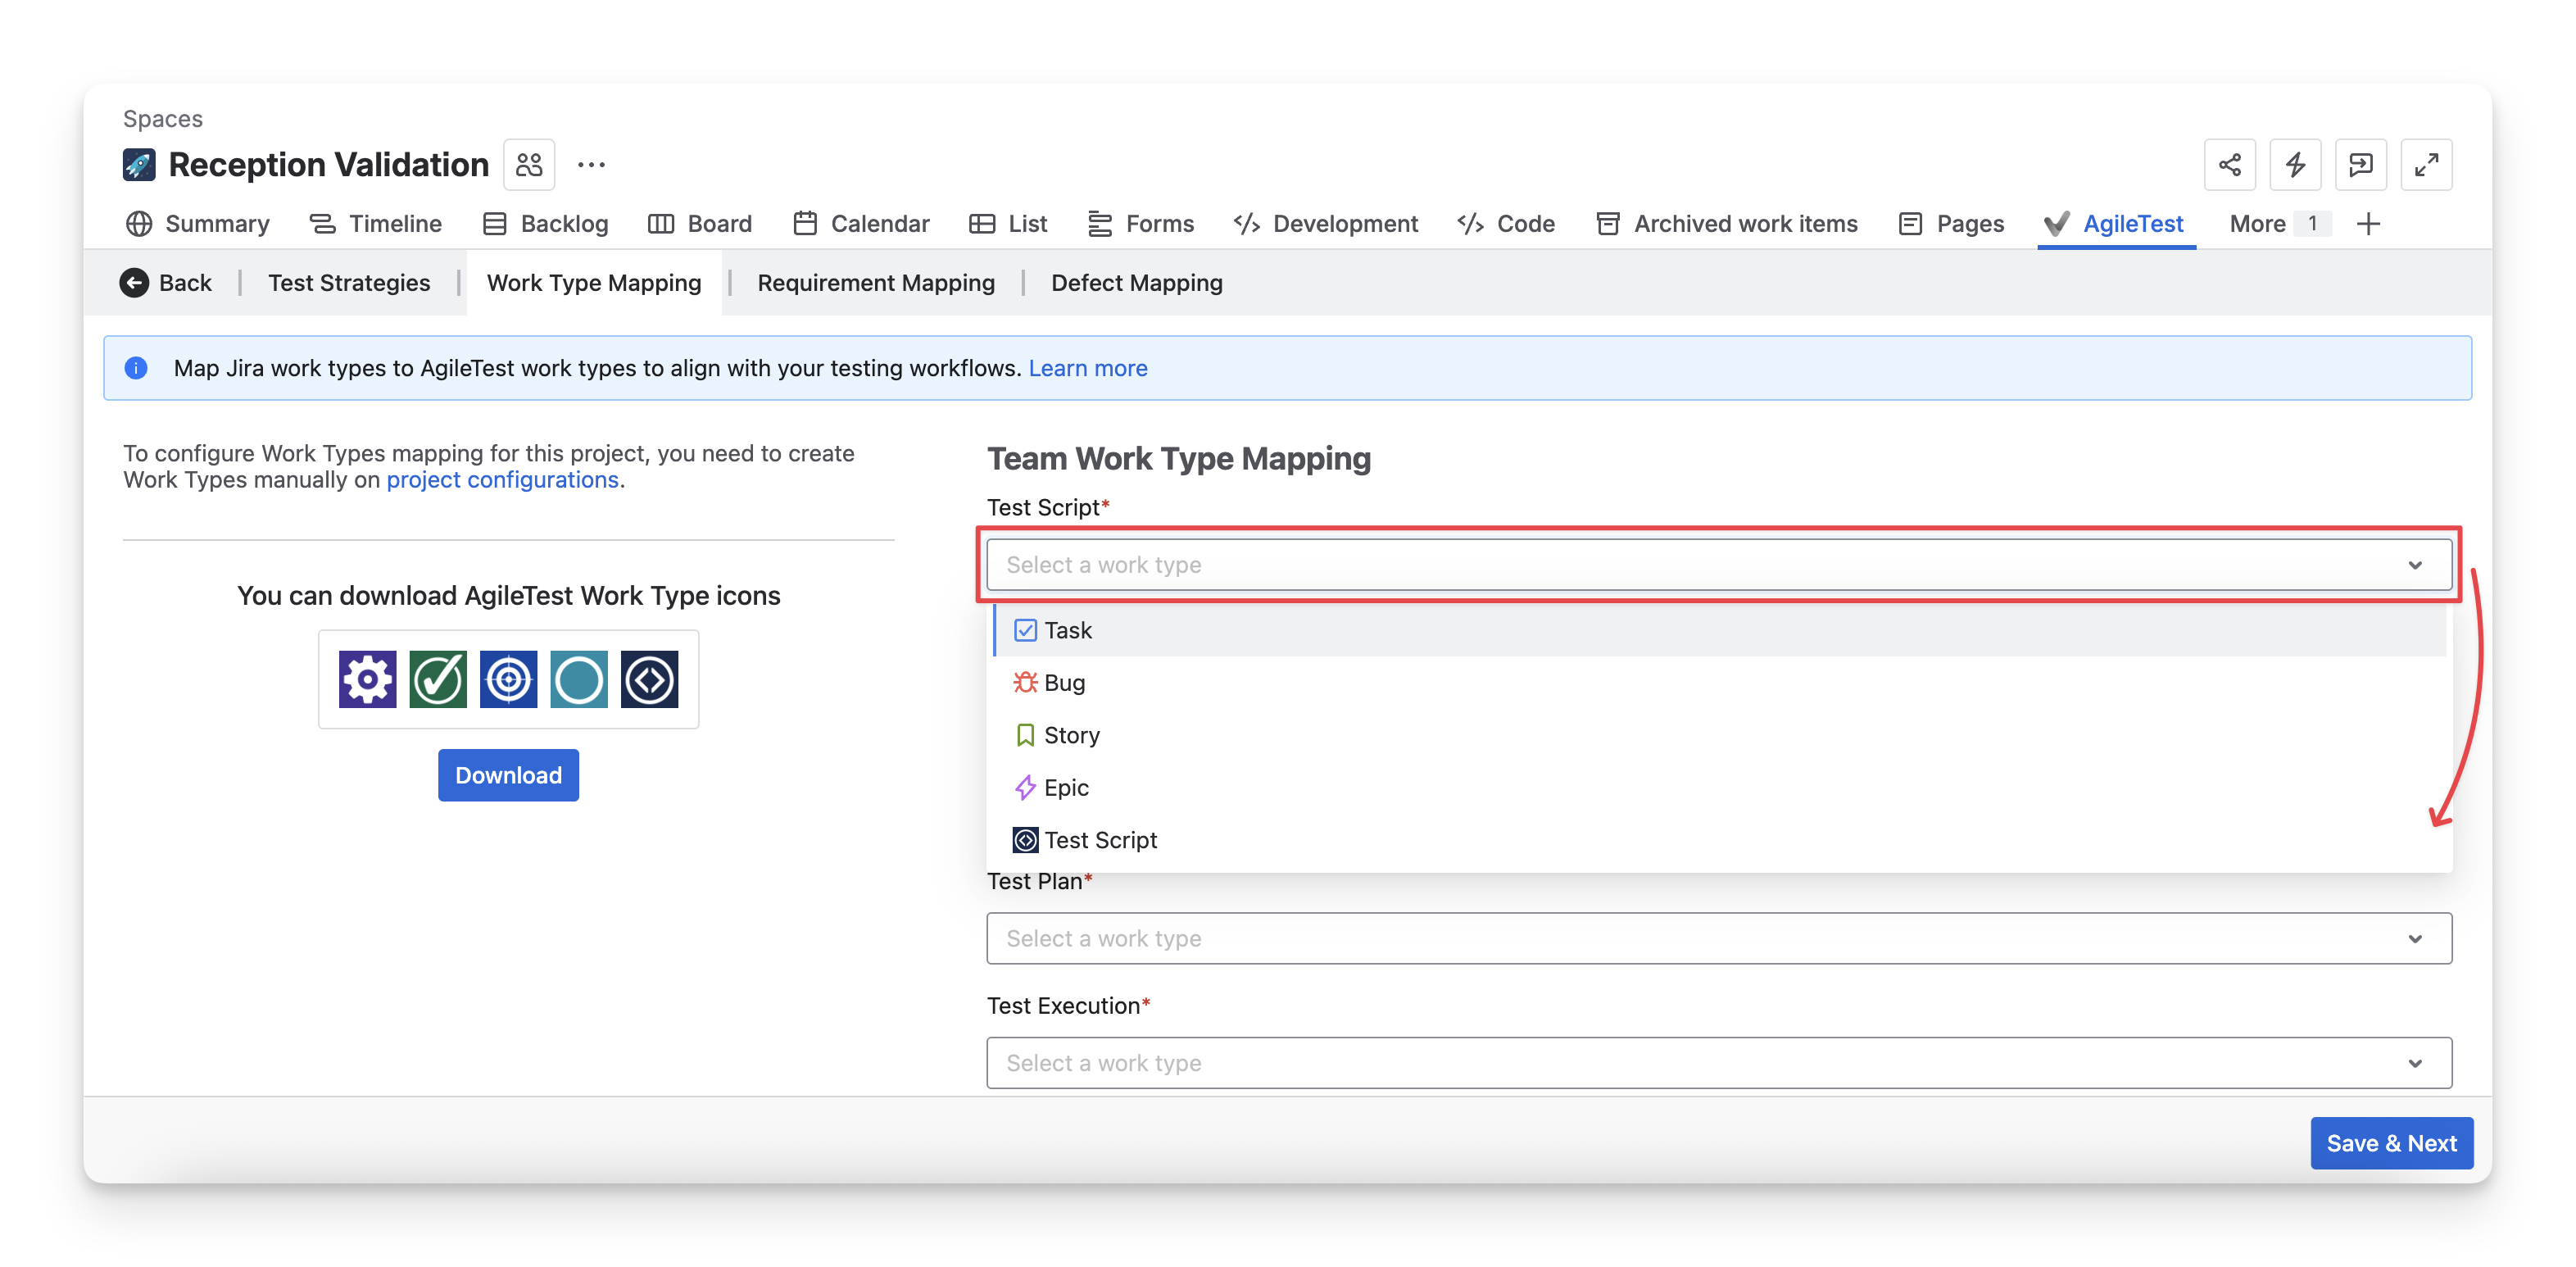Click the gear AgileTest work type icon
This screenshot has height=1267, width=2576.
367,679
